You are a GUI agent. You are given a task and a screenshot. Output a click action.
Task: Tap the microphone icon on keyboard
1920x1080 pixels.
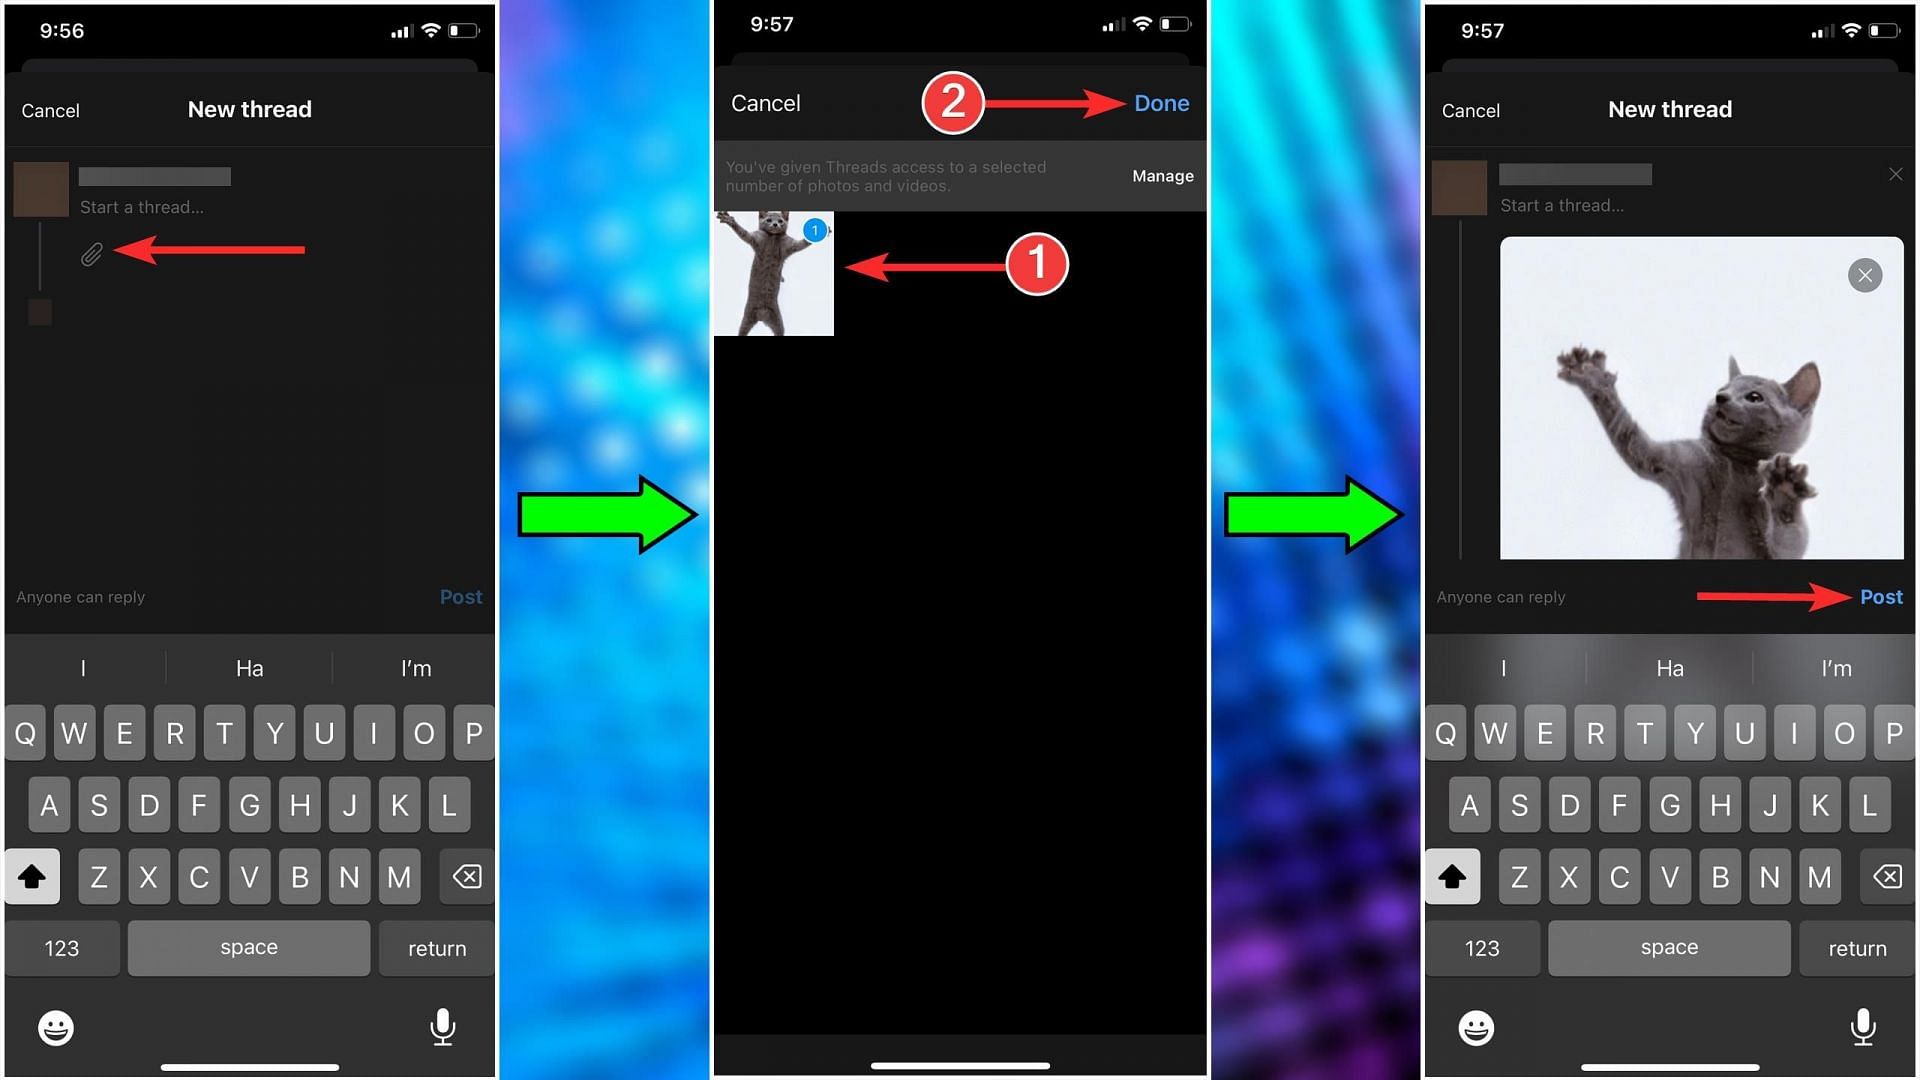point(444,1027)
